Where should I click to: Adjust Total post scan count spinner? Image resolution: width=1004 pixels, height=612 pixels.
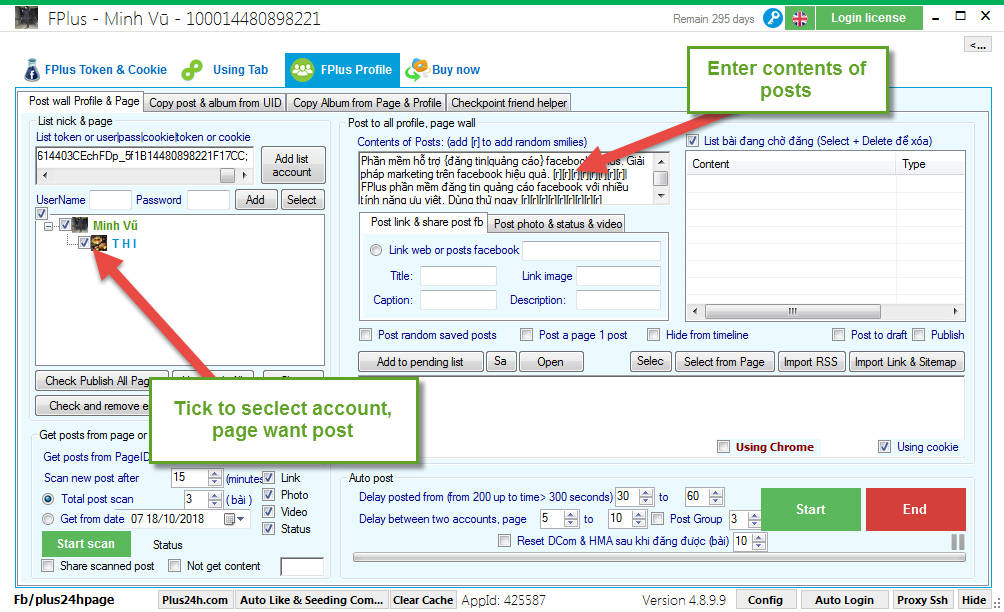click(x=215, y=499)
